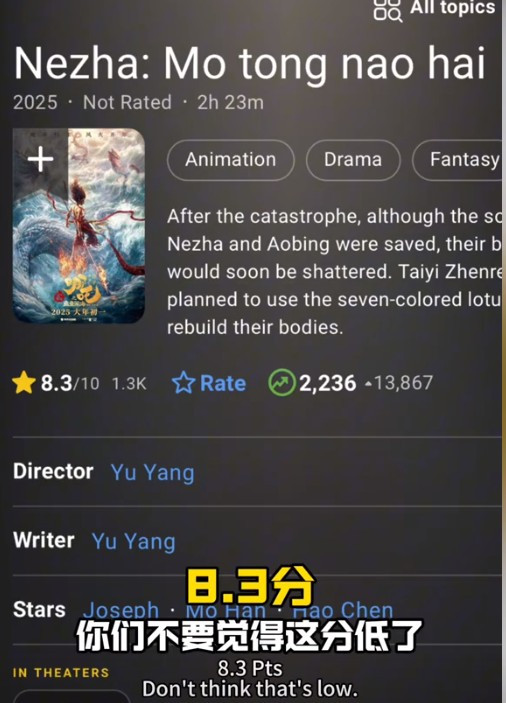
Task: Select the Drama genre chip
Action: point(353,160)
